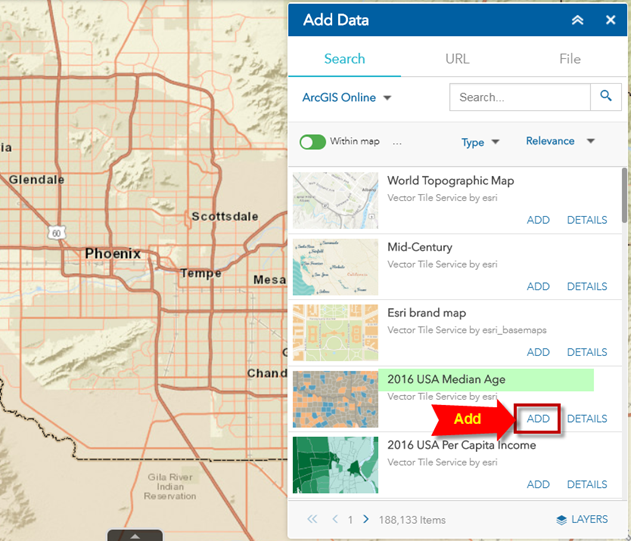Viewport: 631px width, 541px height.
Task: Open the Relevance sort dropdown
Action: (x=560, y=141)
